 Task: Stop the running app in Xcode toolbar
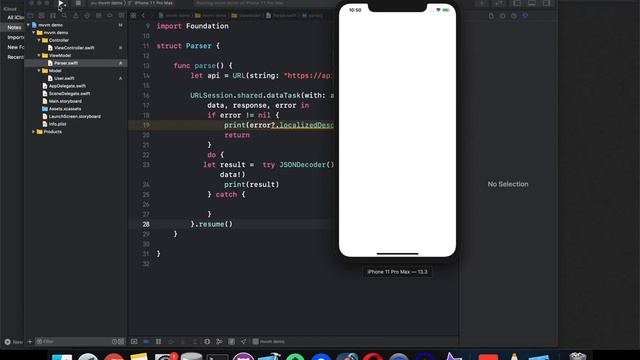coord(78,3)
